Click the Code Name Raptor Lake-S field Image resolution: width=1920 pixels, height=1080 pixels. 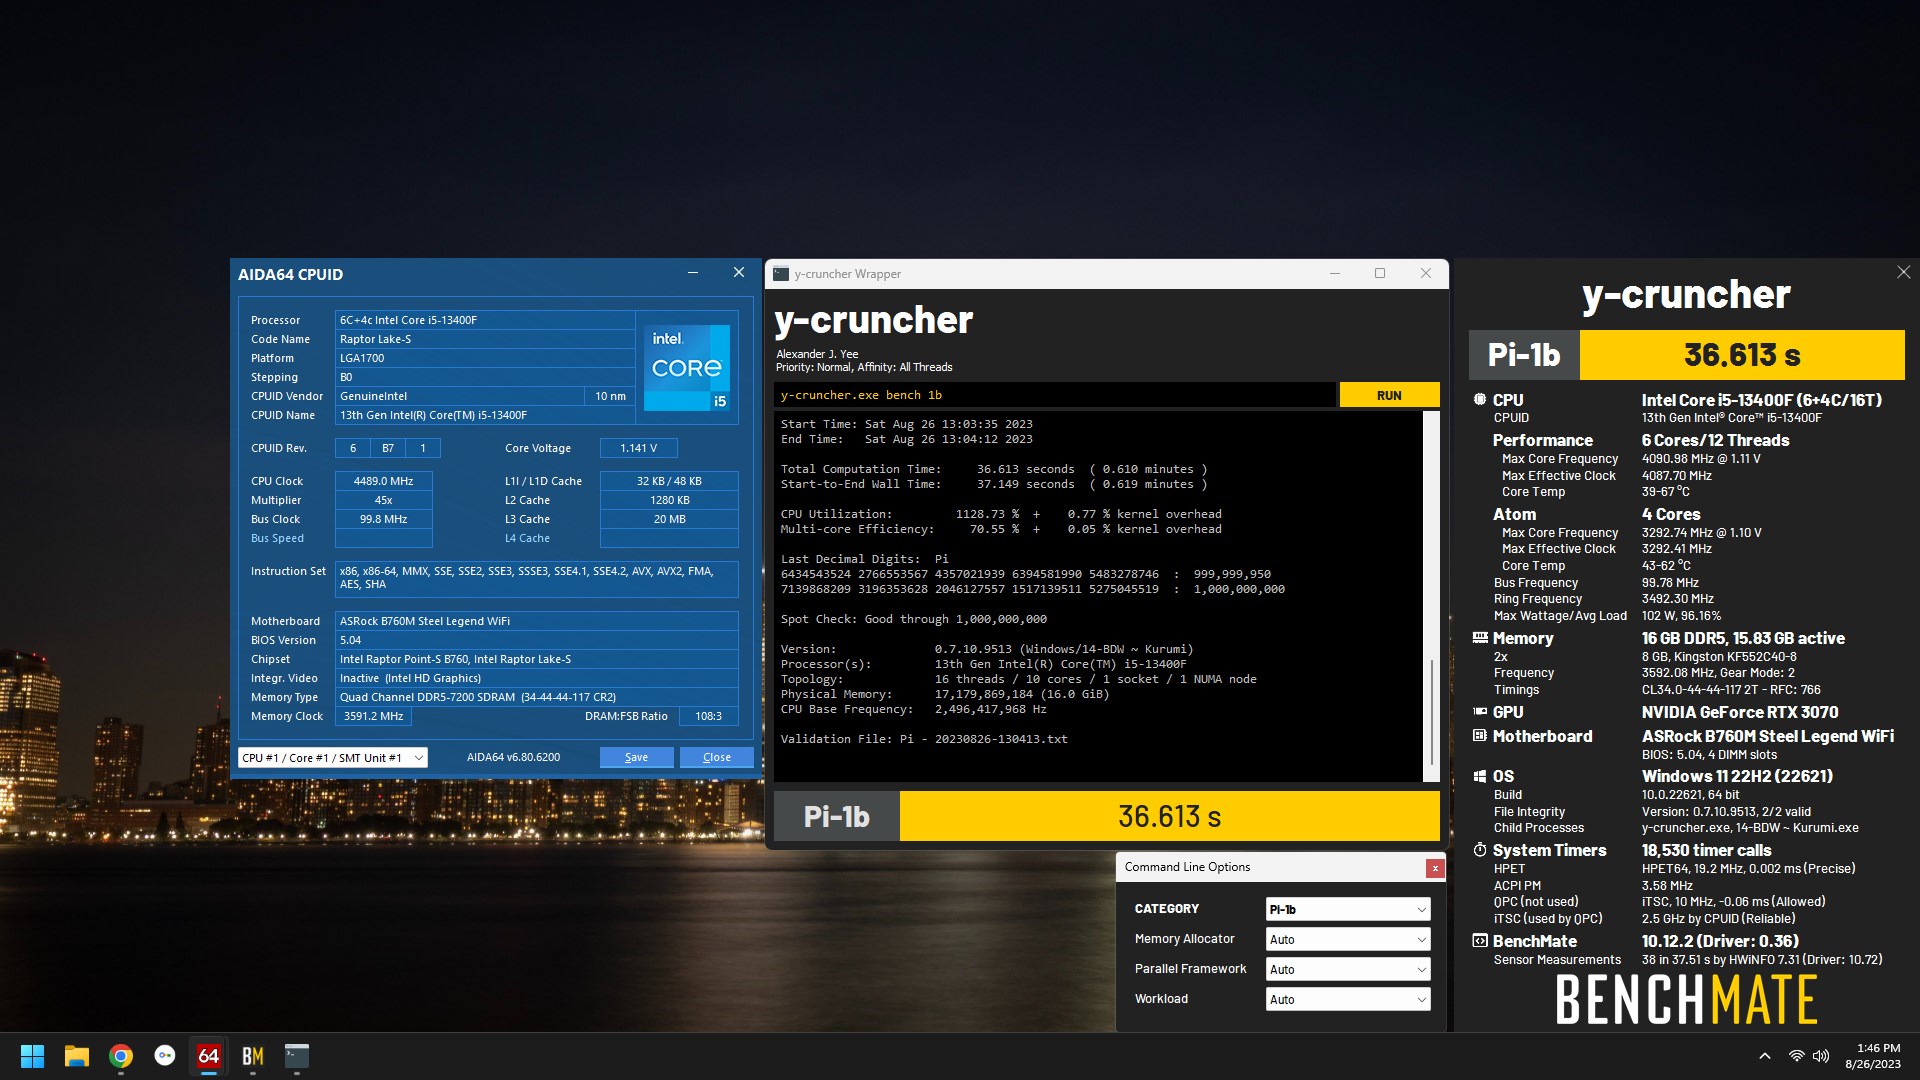[485, 339]
